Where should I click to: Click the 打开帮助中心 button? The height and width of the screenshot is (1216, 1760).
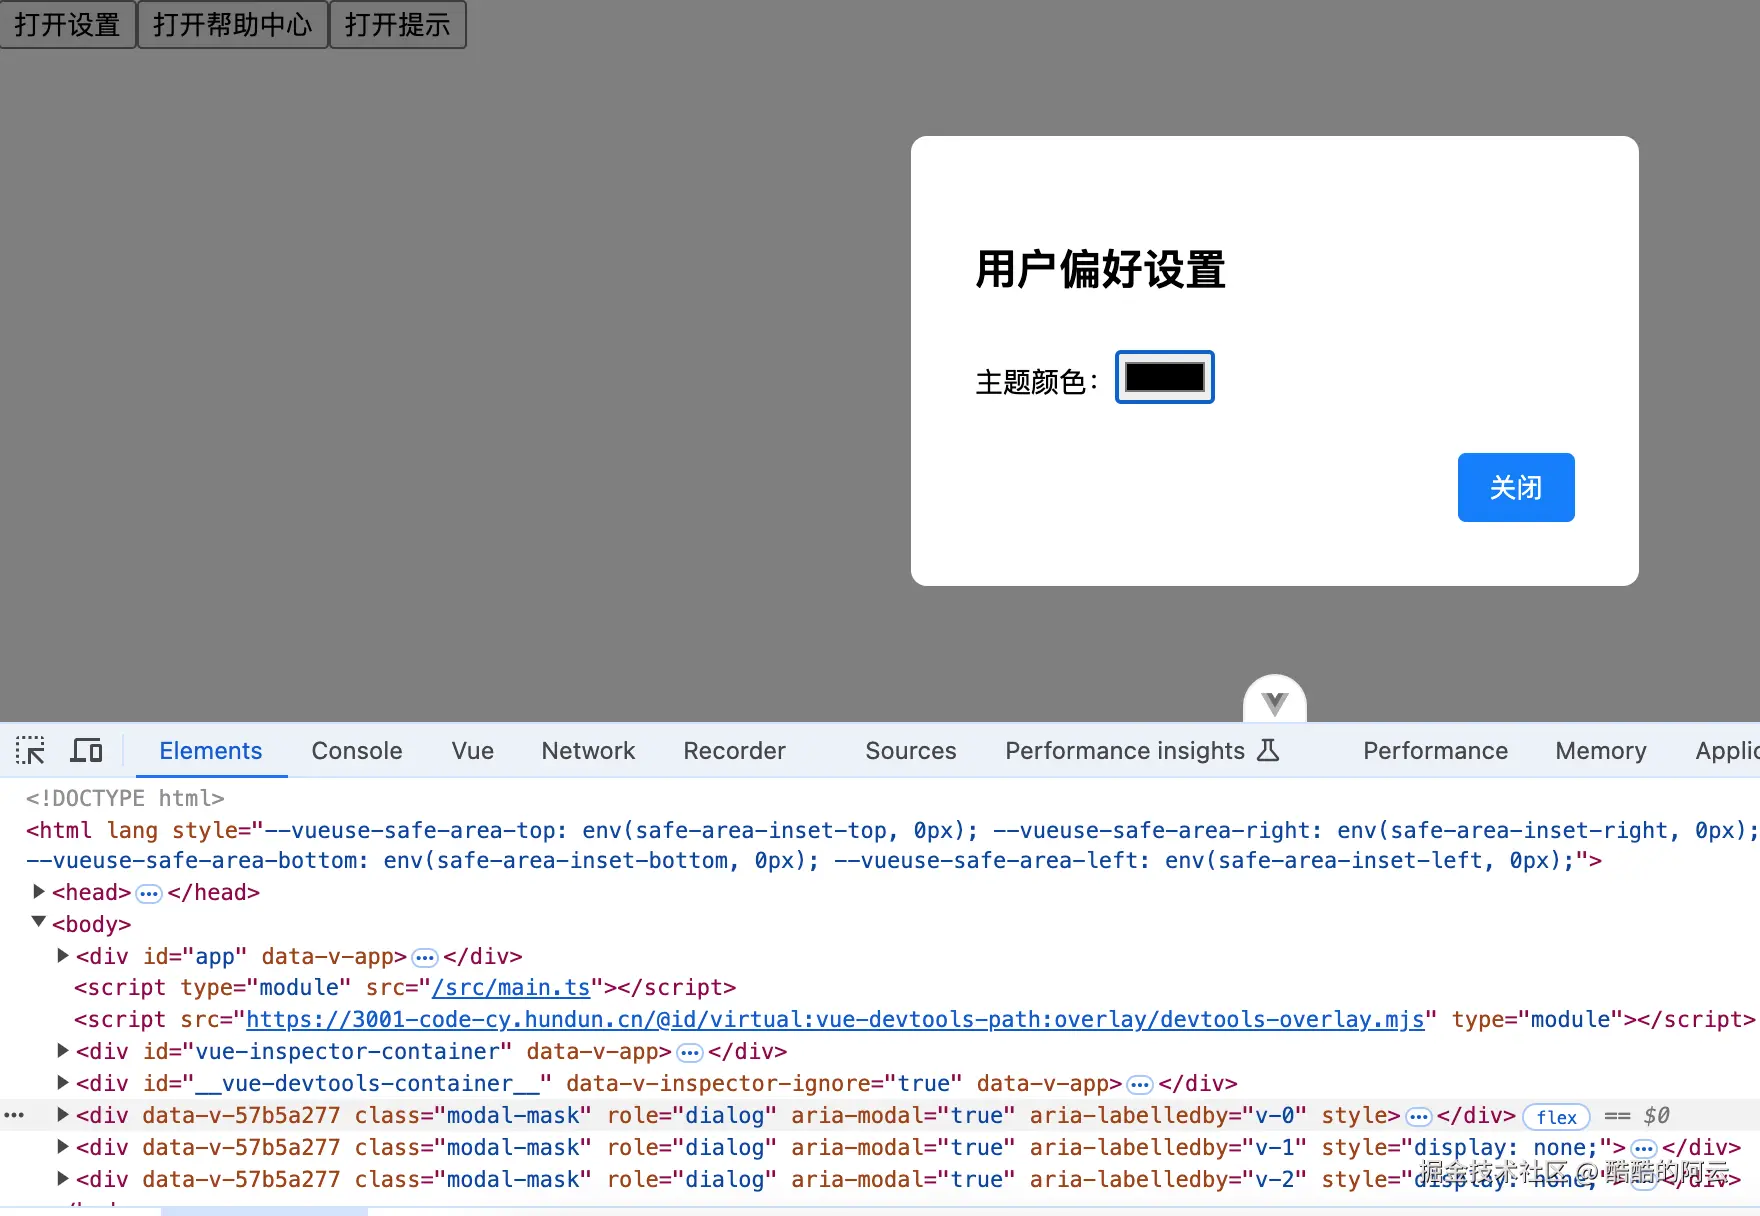pyautogui.click(x=233, y=24)
